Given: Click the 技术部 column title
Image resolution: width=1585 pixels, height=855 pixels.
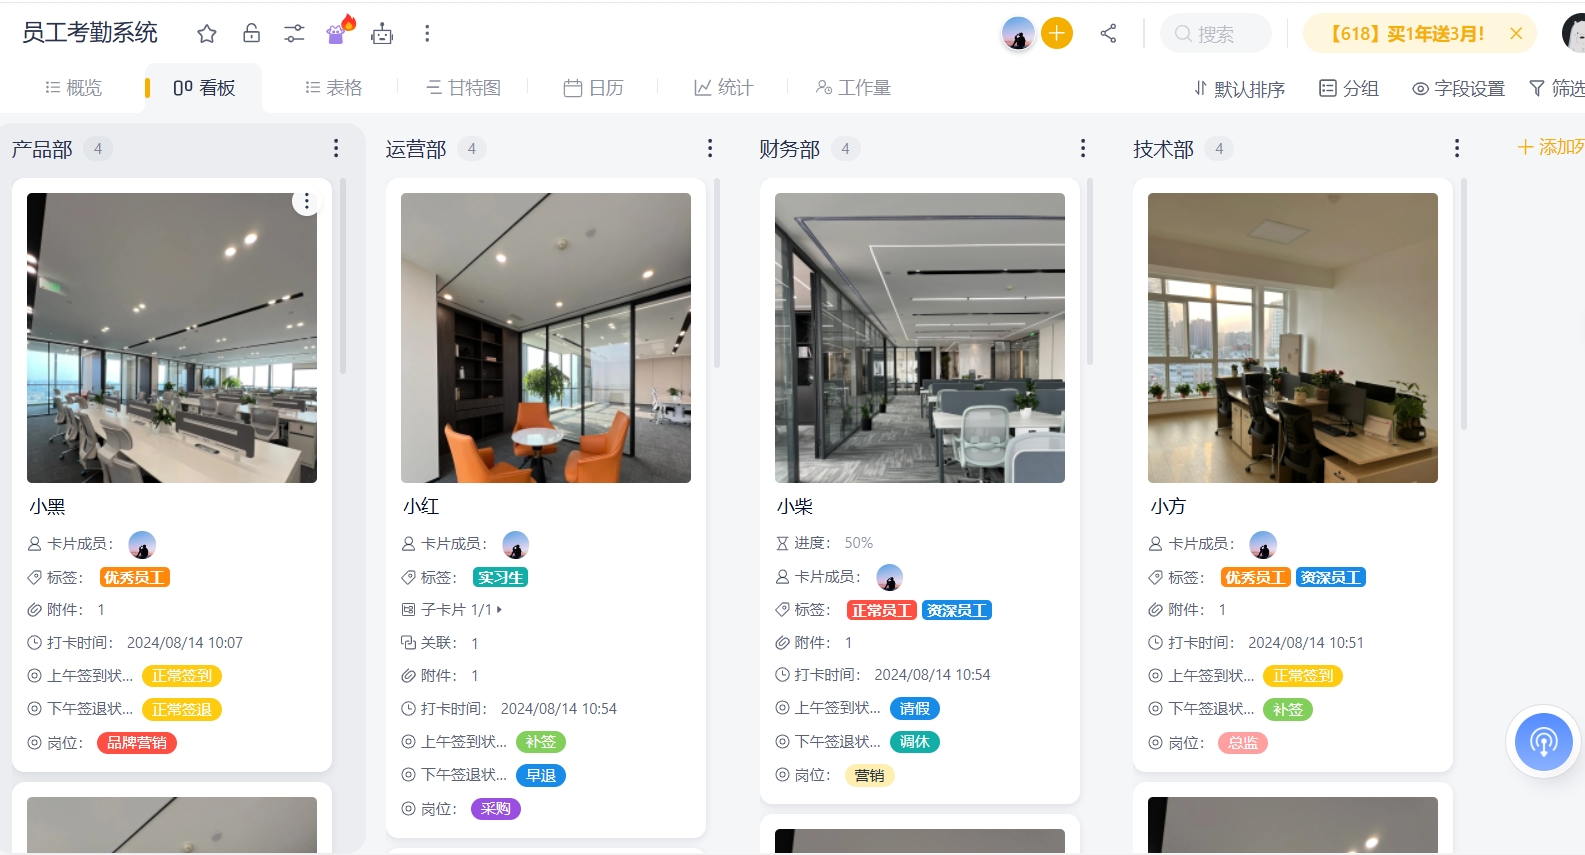Looking at the screenshot, I should [1163, 149].
